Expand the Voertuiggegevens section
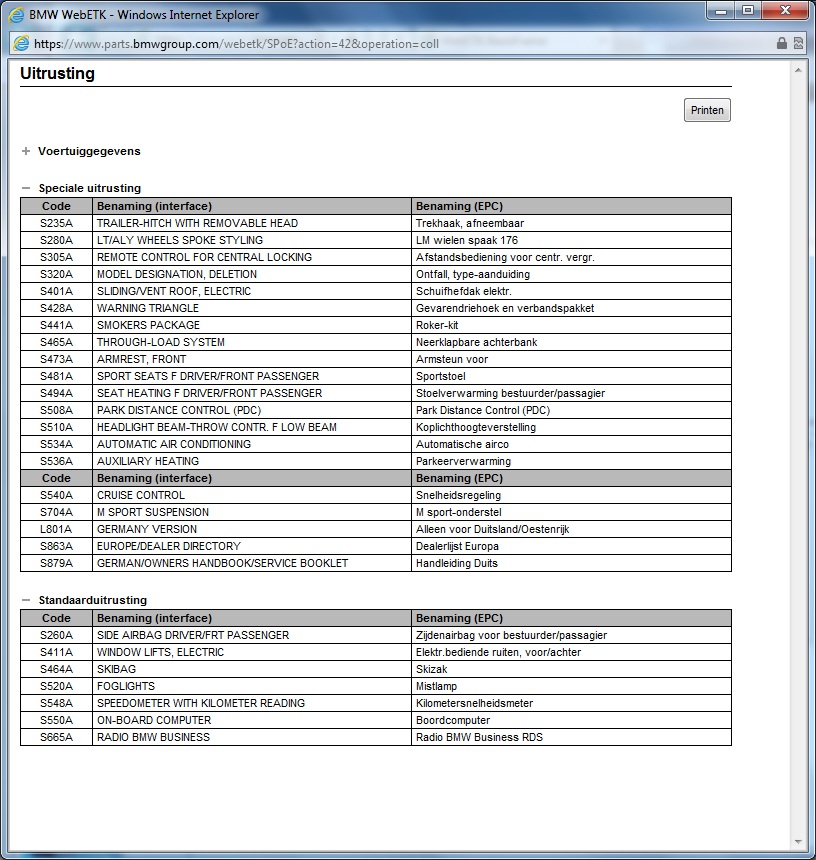This screenshot has height=860, width=816. 26,151
